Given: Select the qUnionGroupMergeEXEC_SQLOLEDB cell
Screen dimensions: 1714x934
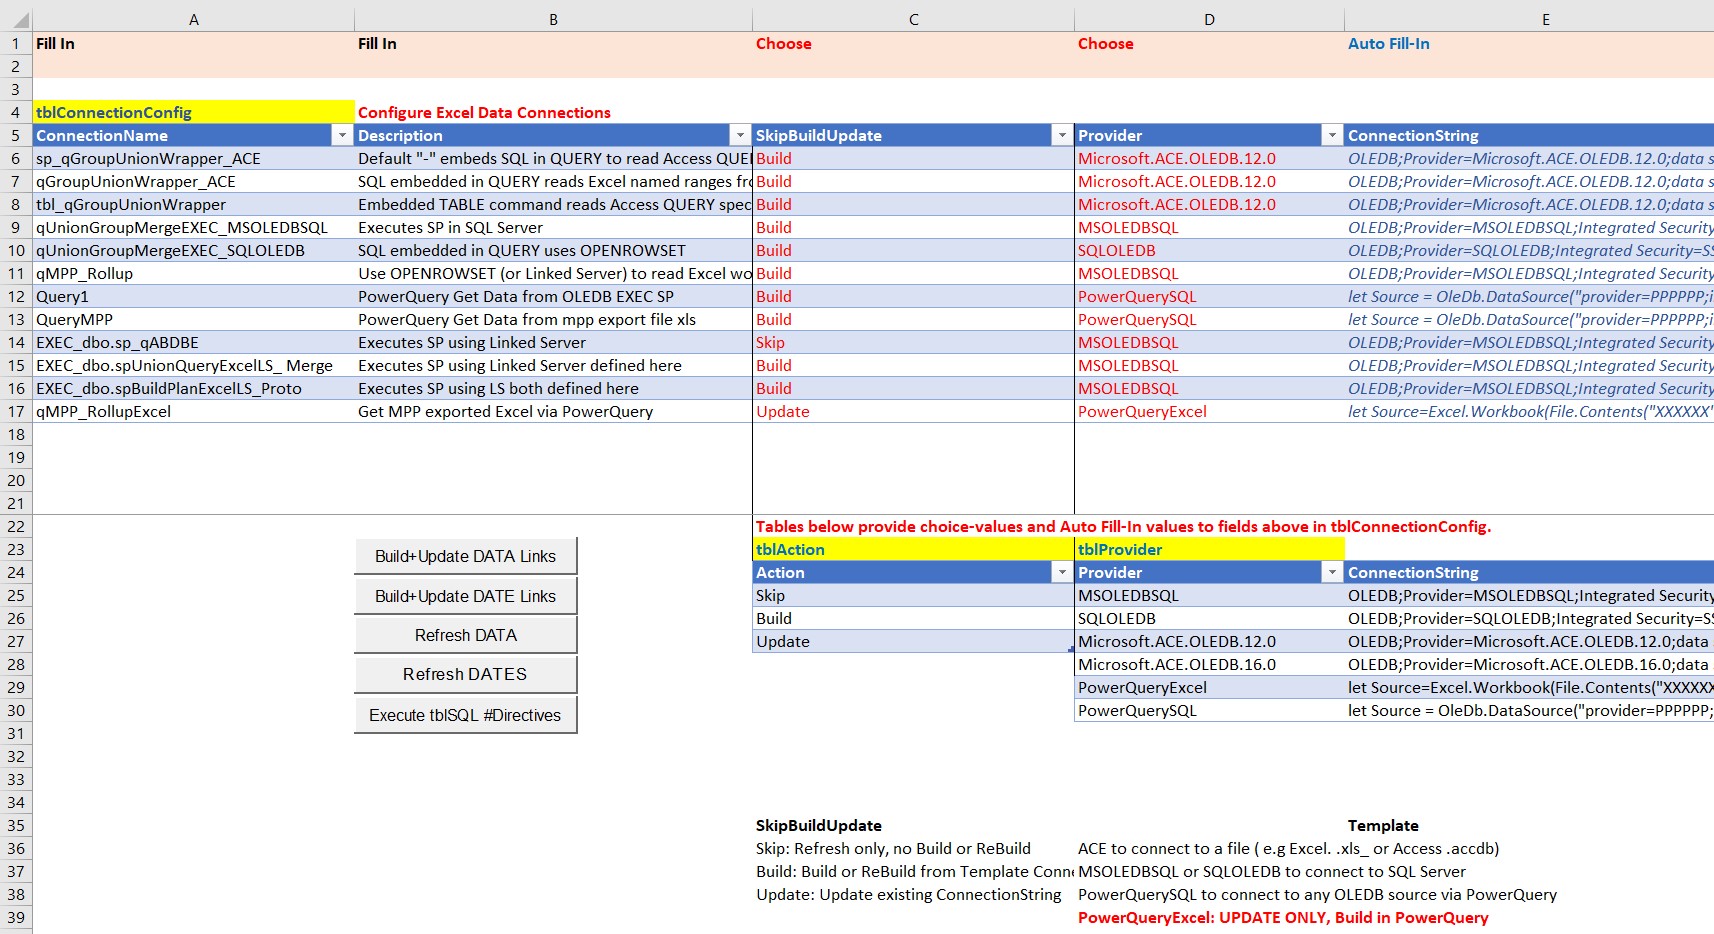Looking at the screenshot, I should (194, 250).
